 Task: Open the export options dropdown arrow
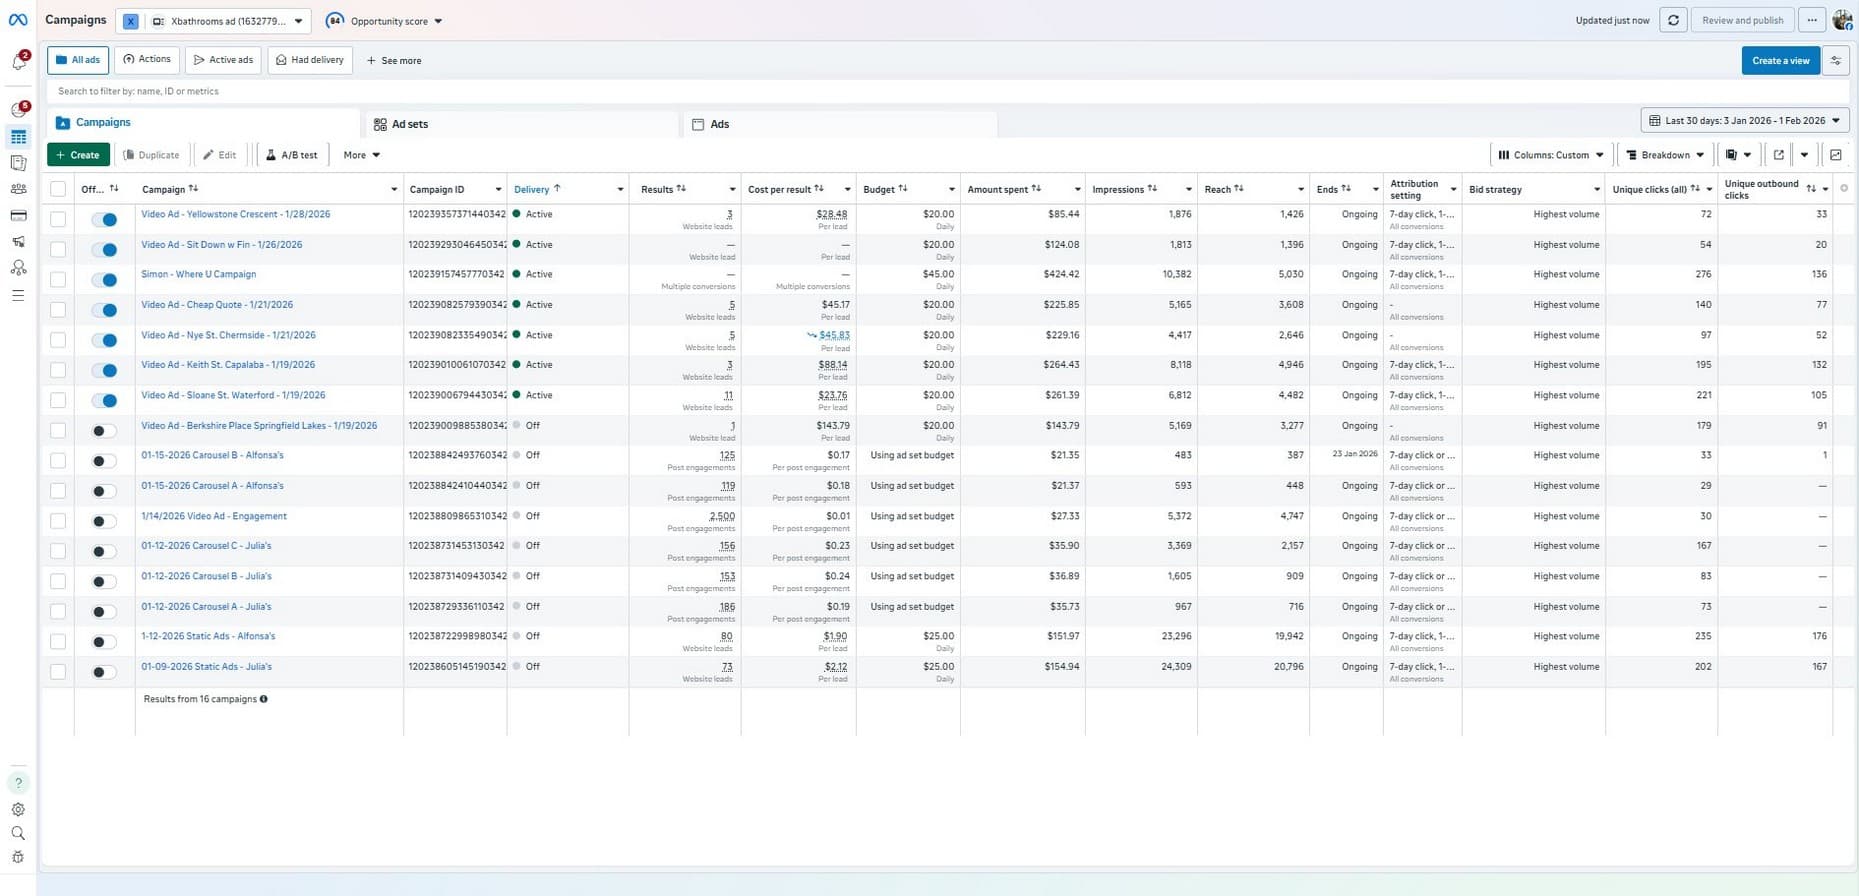click(1804, 155)
